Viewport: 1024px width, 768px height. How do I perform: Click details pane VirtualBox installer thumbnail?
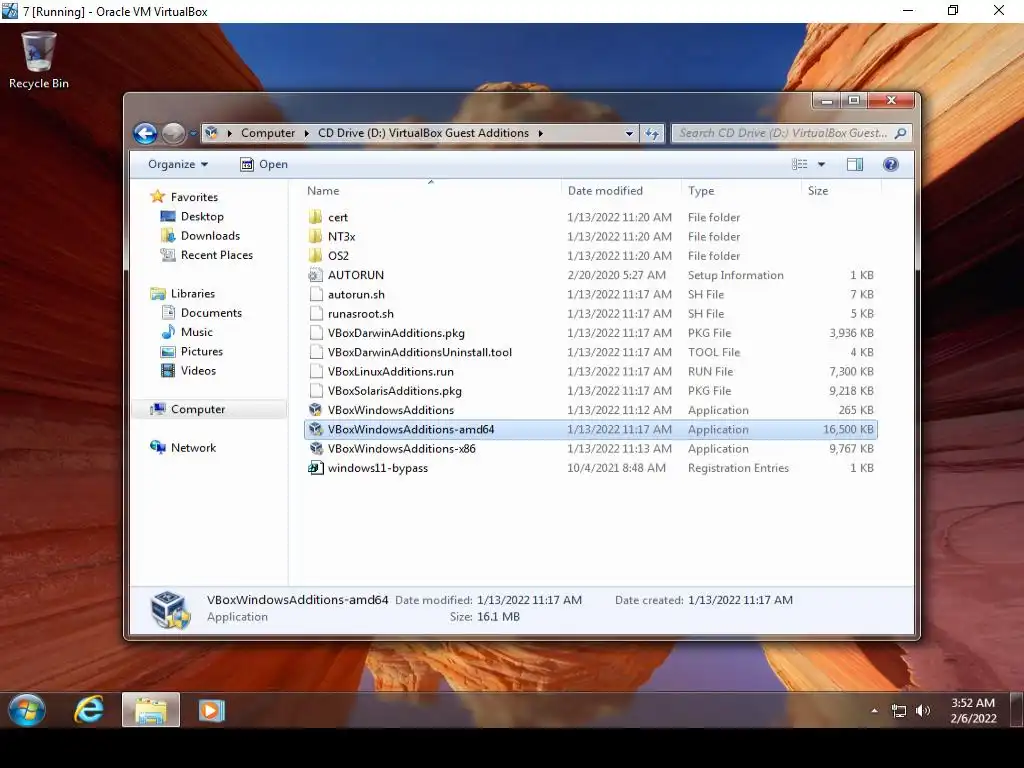(170, 609)
